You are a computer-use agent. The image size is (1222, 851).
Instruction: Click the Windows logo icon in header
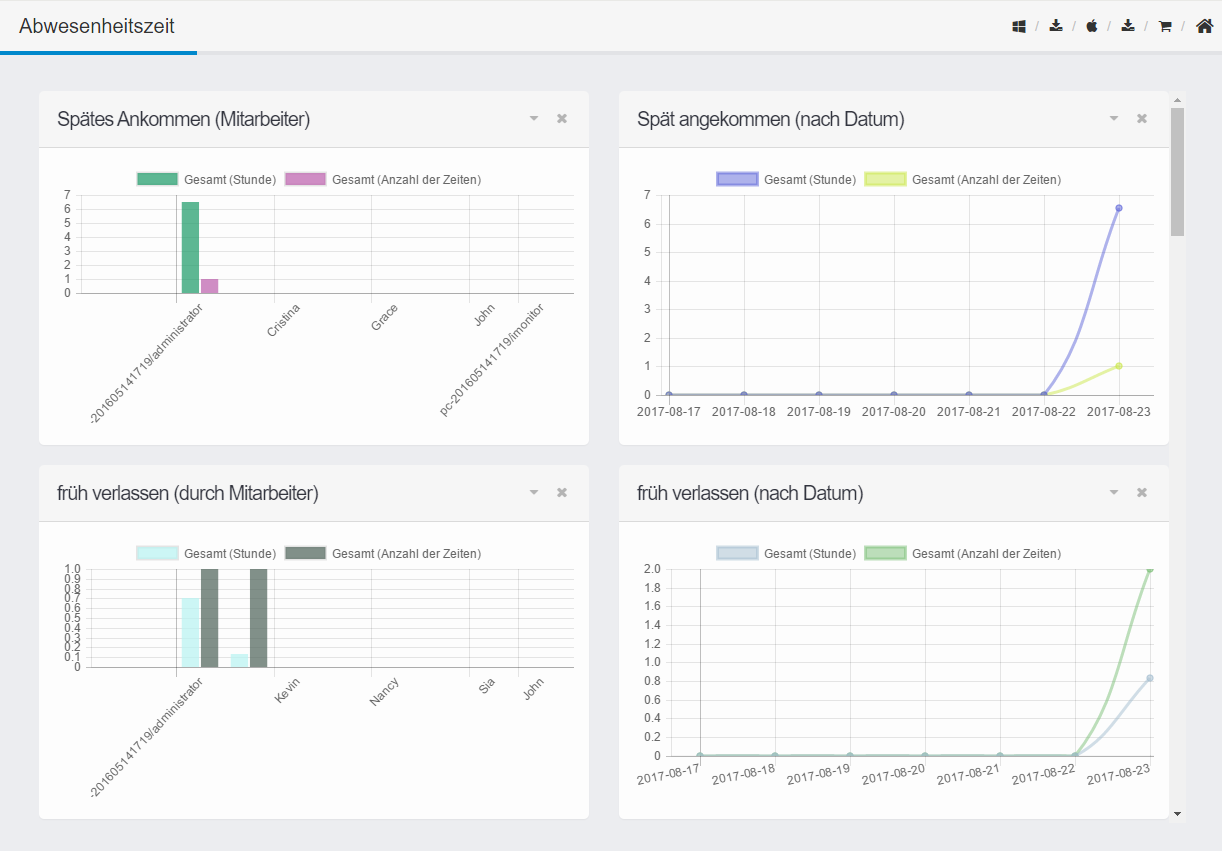pos(1019,26)
